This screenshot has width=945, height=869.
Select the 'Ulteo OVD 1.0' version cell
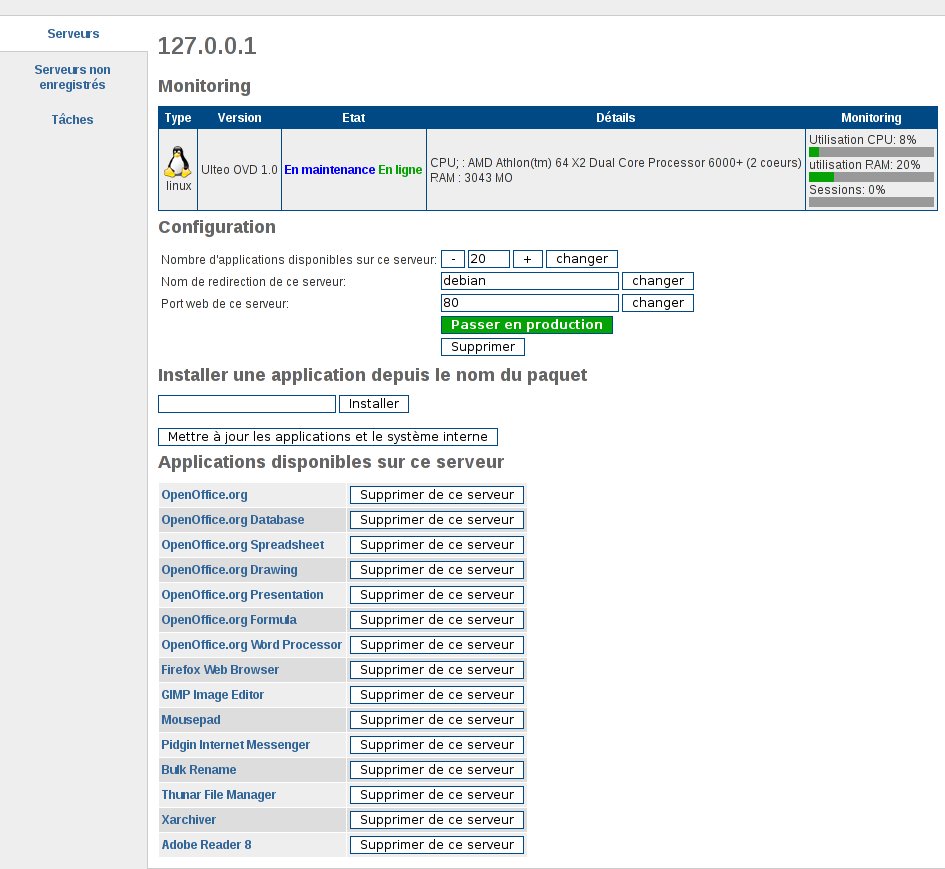click(x=239, y=170)
